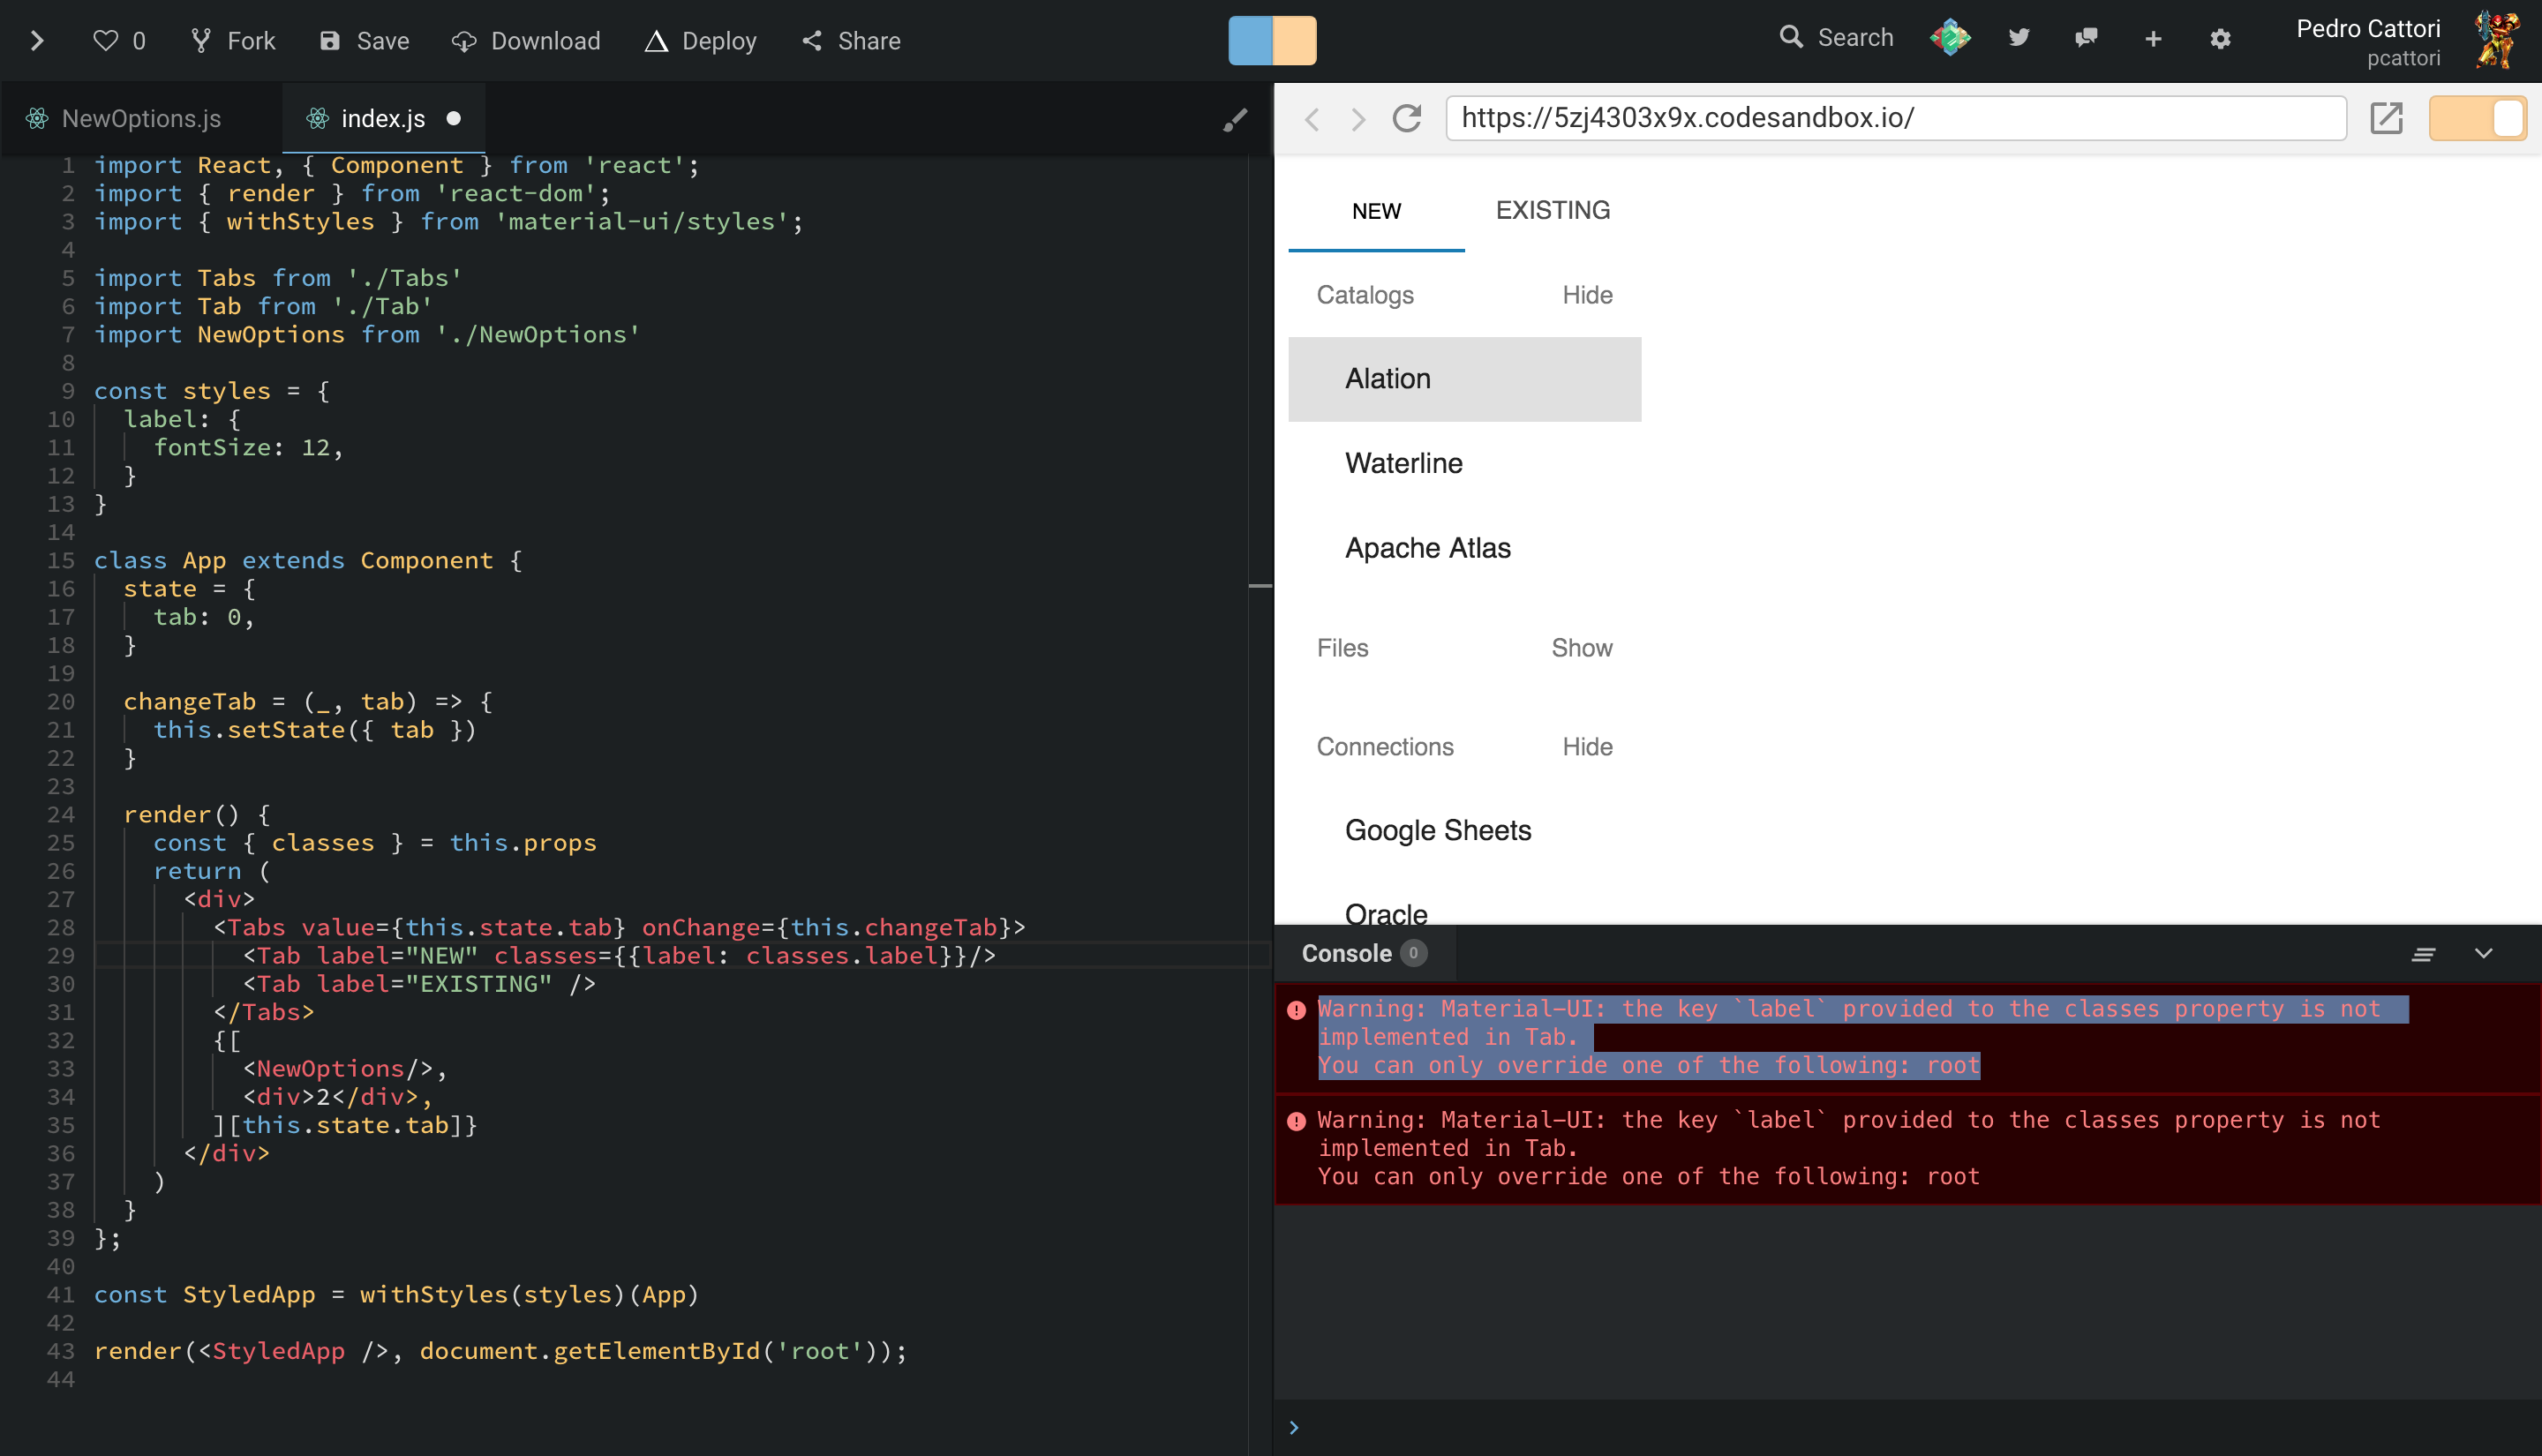Download the sandbox
Screen dimensions: 2542x1456
click(526, 41)
